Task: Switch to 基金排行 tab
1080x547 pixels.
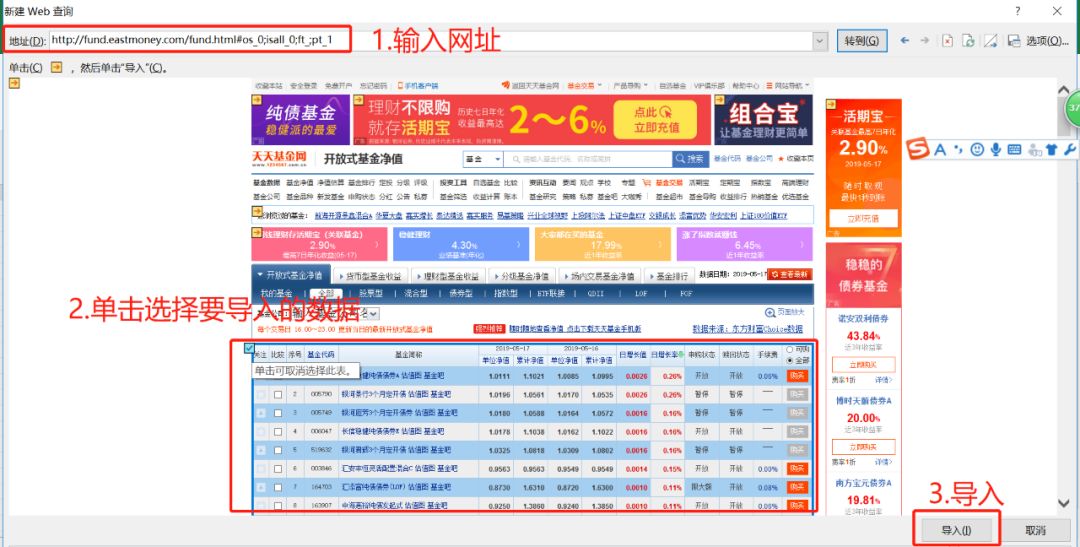Action: 671,276
